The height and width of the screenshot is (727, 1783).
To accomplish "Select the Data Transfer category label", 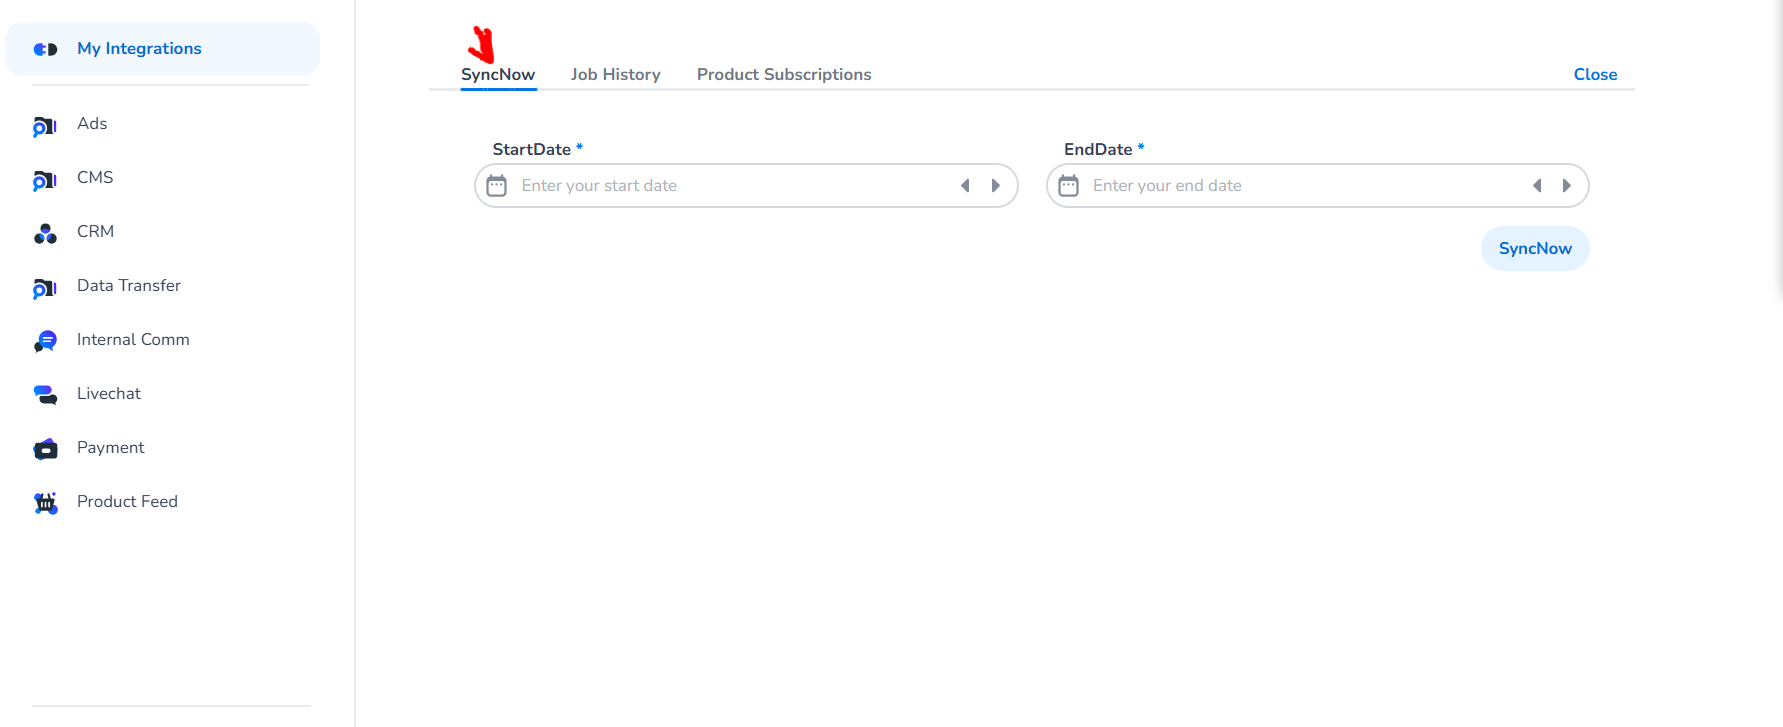I will click(x=129, y=286).
